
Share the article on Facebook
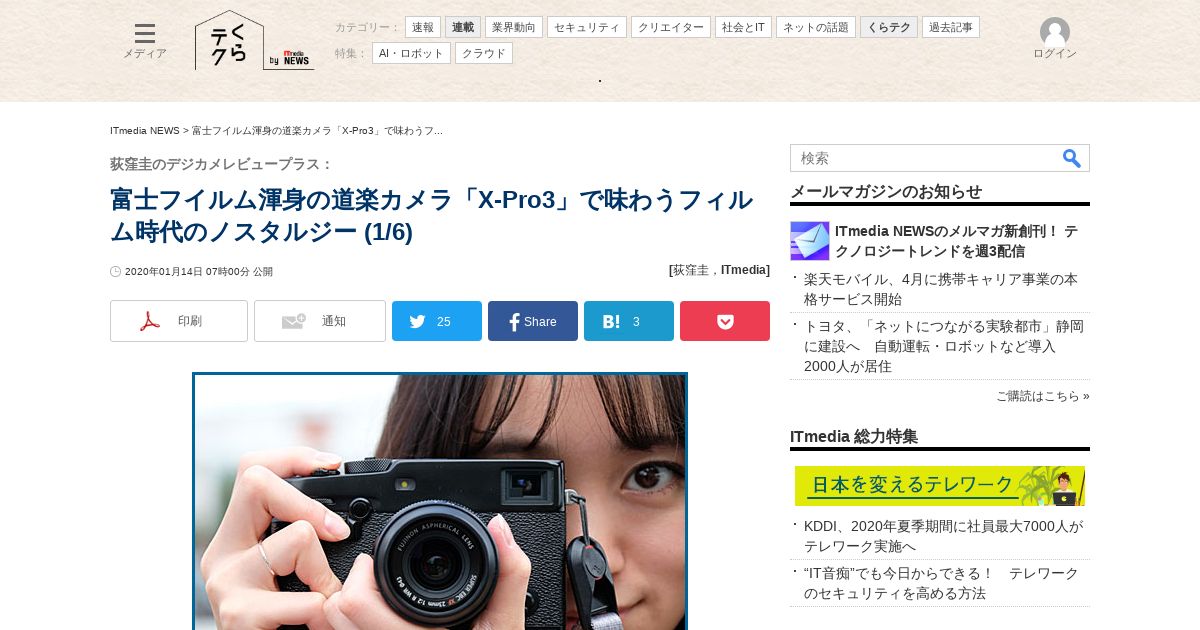[x=533, y=321]
